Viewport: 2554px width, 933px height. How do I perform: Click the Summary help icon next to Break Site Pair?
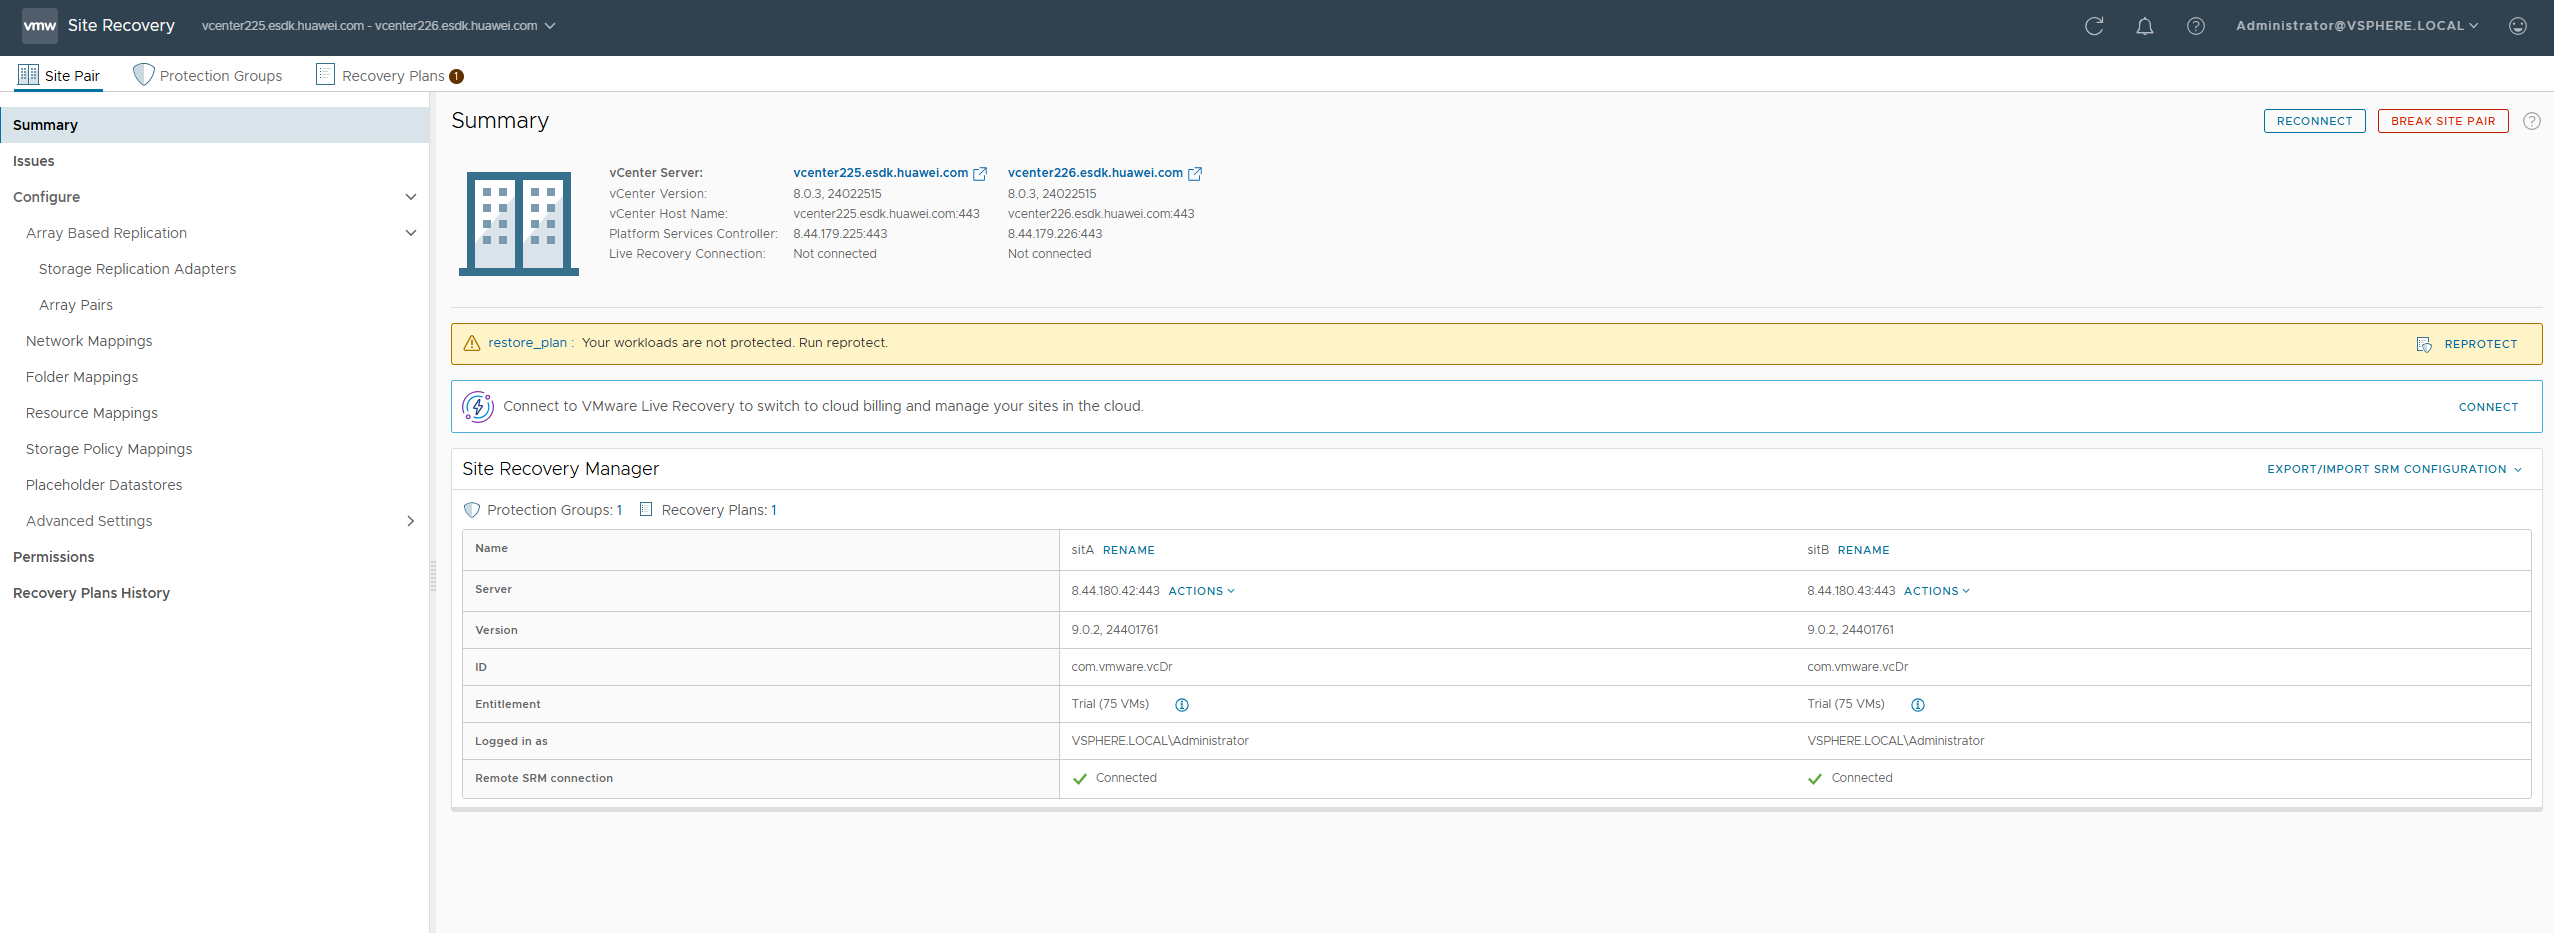coord(2532,121)
